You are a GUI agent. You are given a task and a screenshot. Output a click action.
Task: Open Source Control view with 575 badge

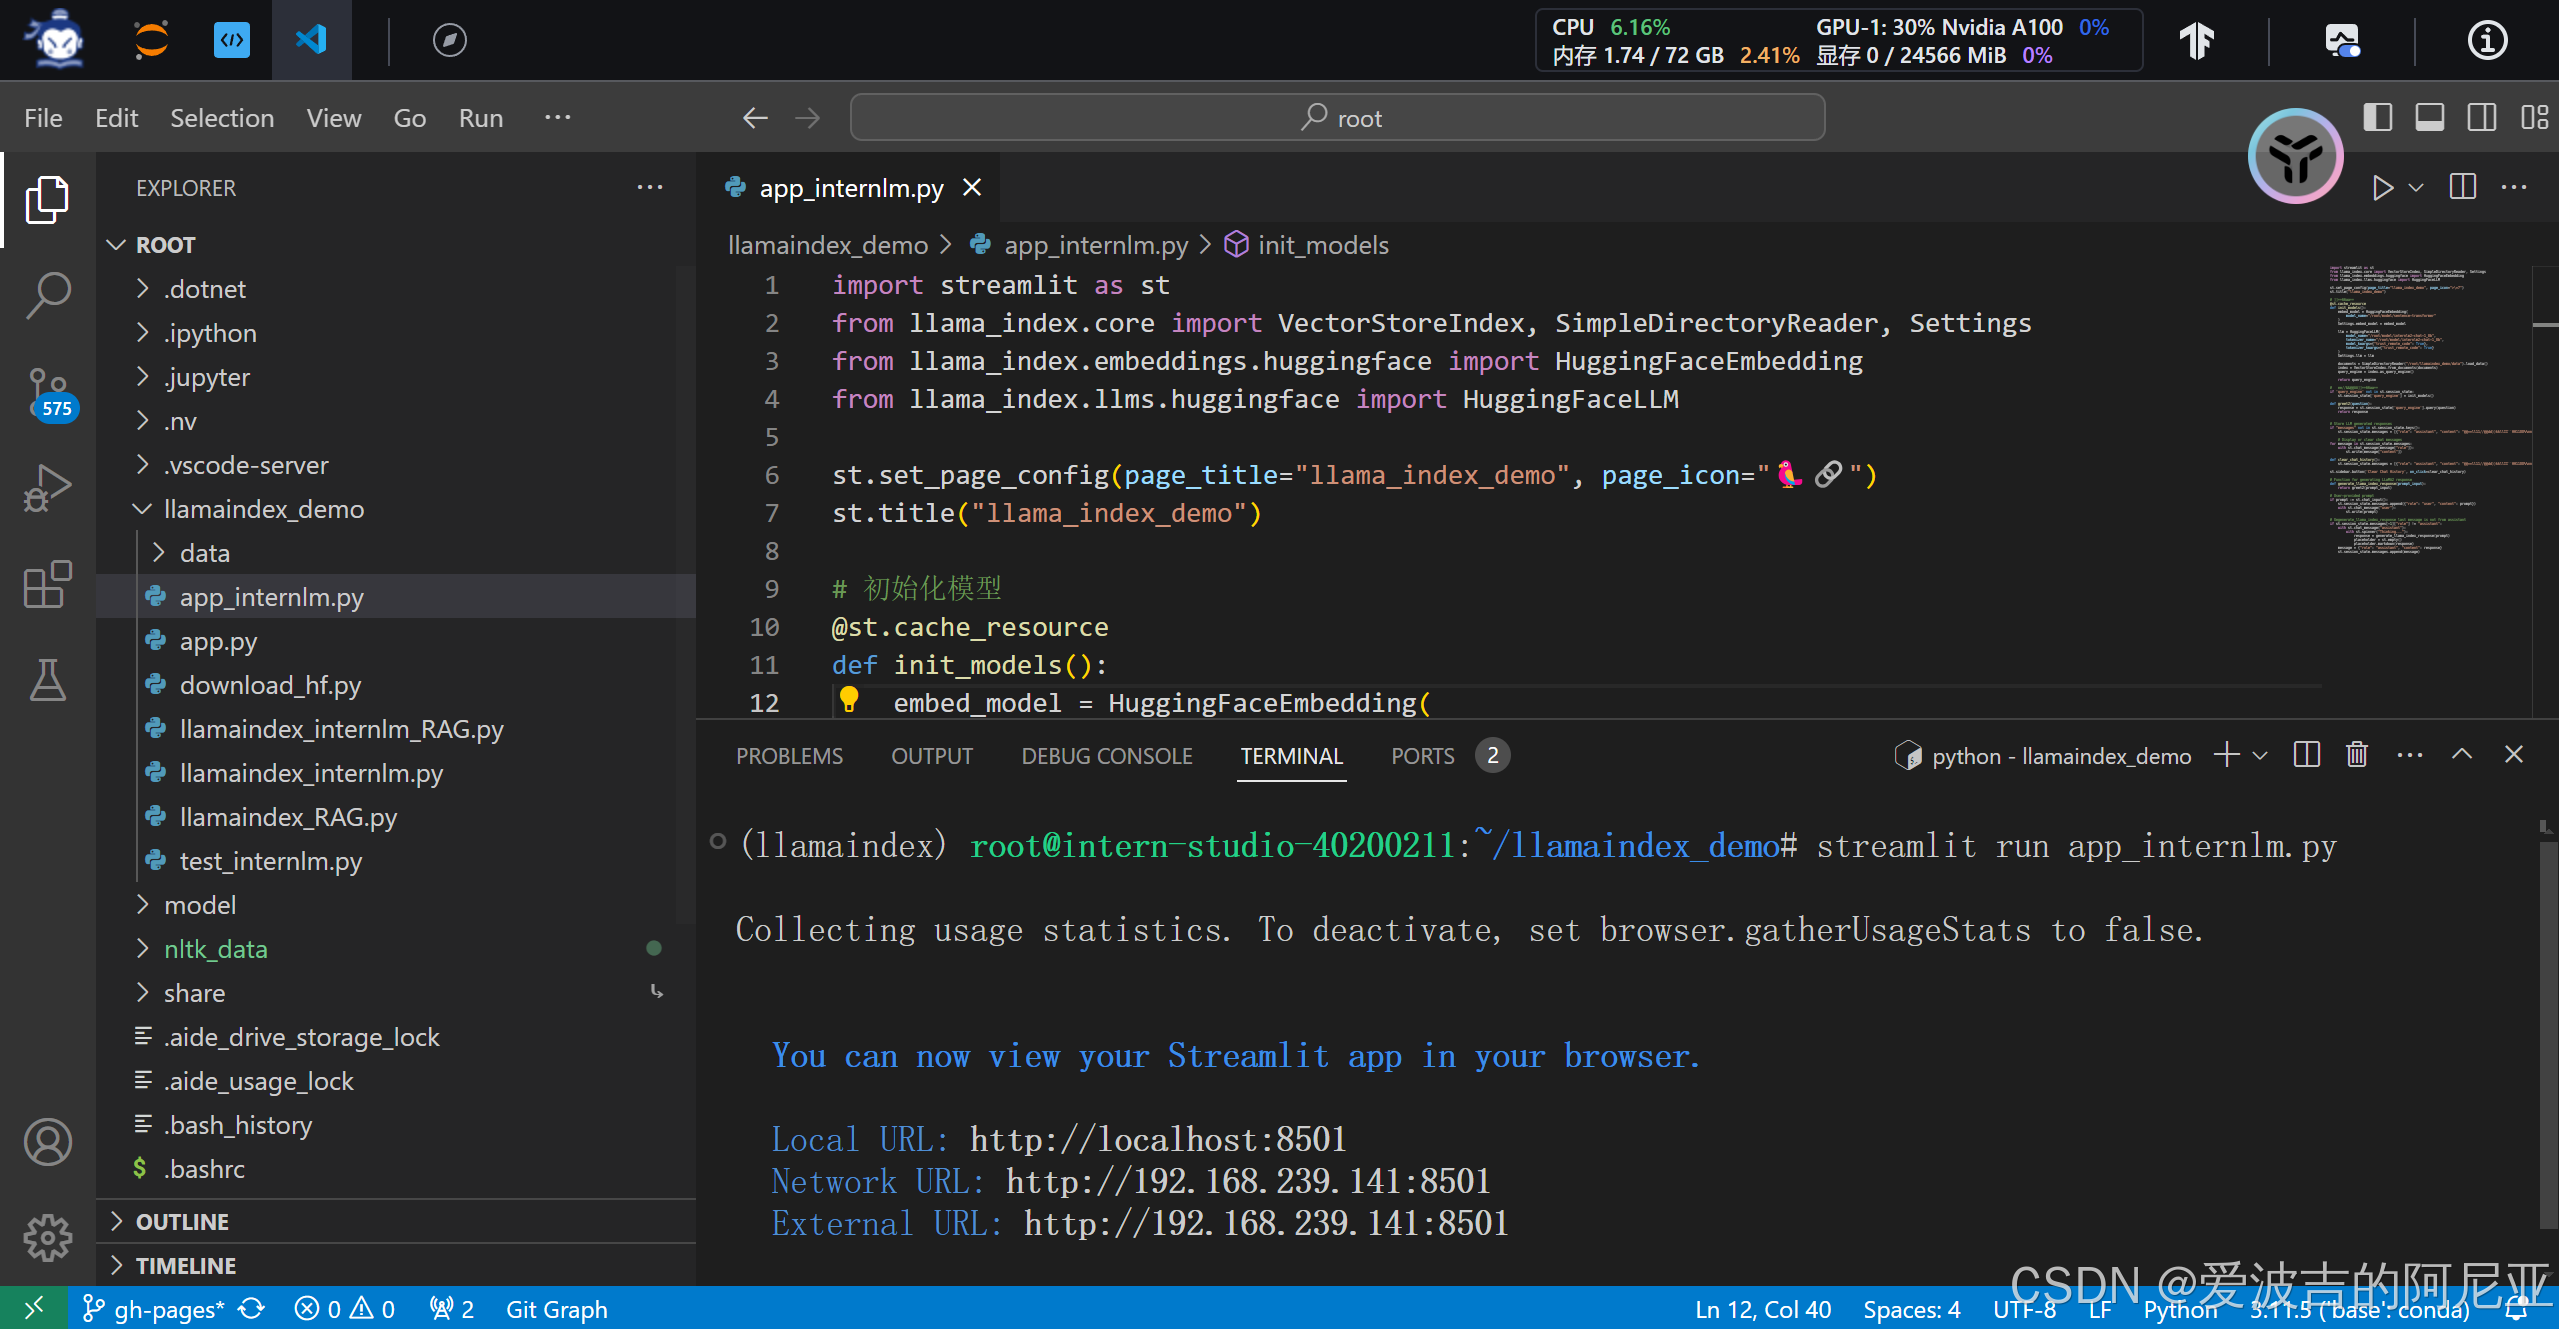pos(47,392)
